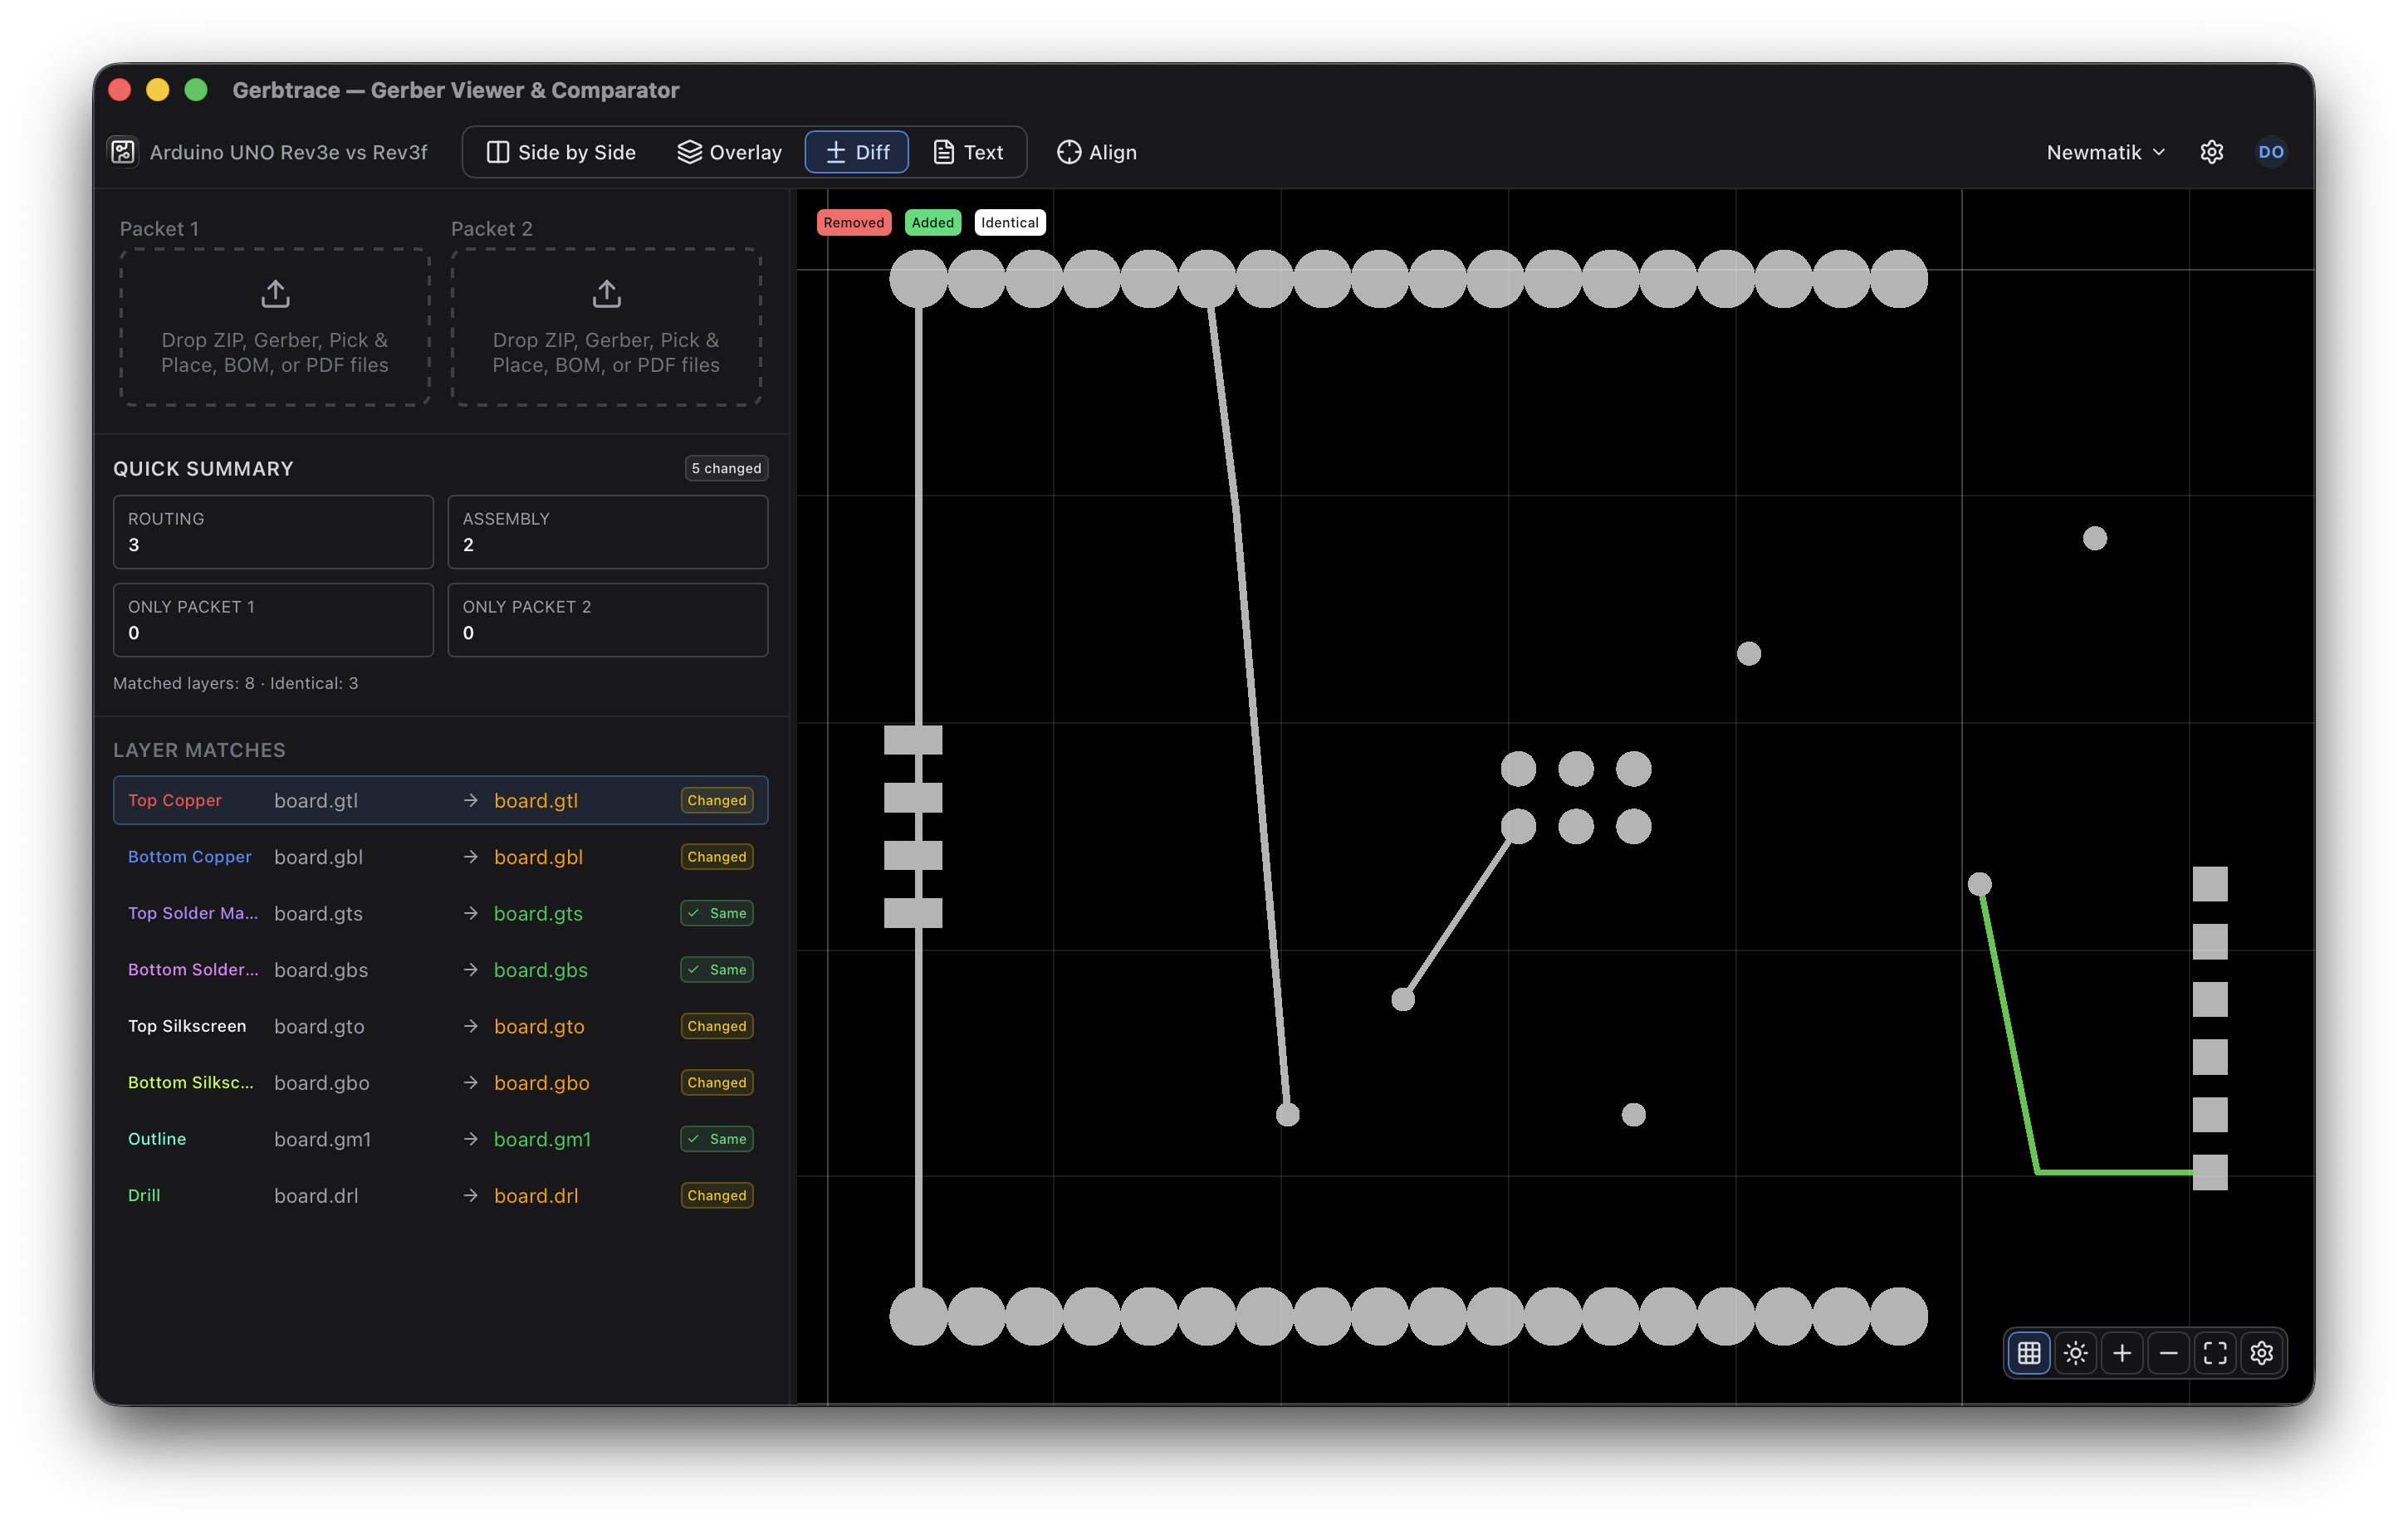Click the Gerbtrace app logo icon

click(123, 152)
